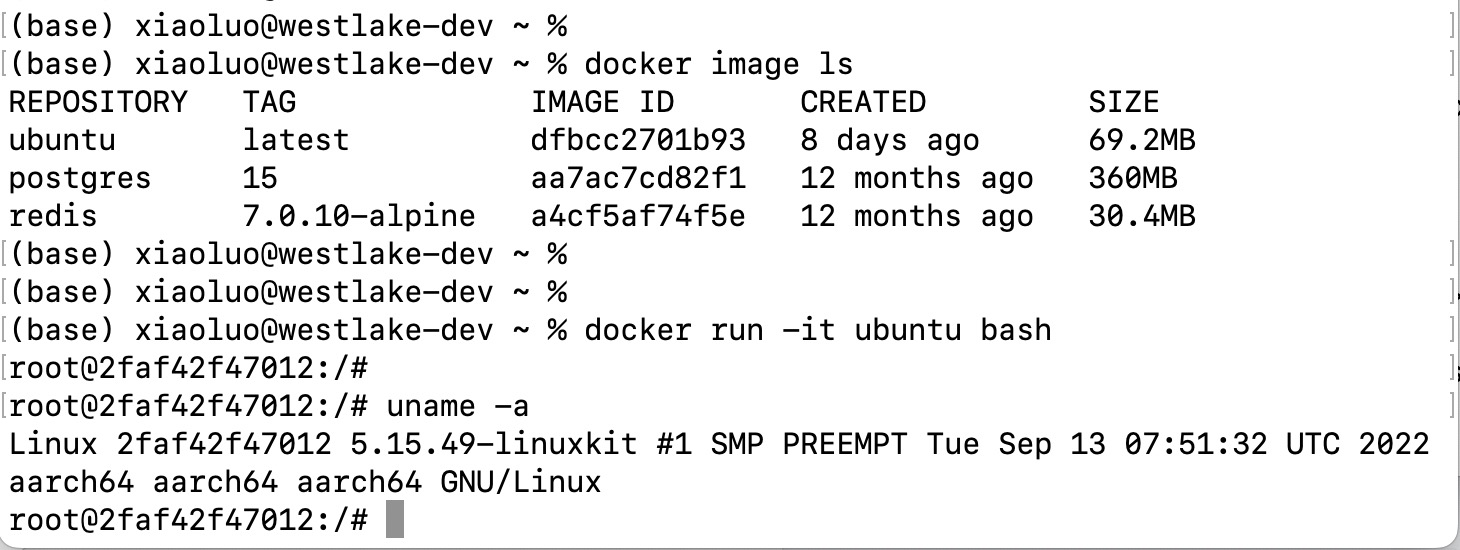Click the 7.0.10-alpine tag
1460x550 pixels.
(359, 216)
